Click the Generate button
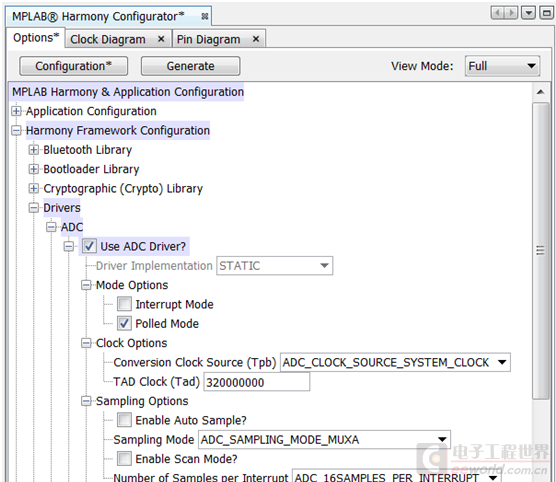Screen dimensions: 556x482 [x=190, y=66]
